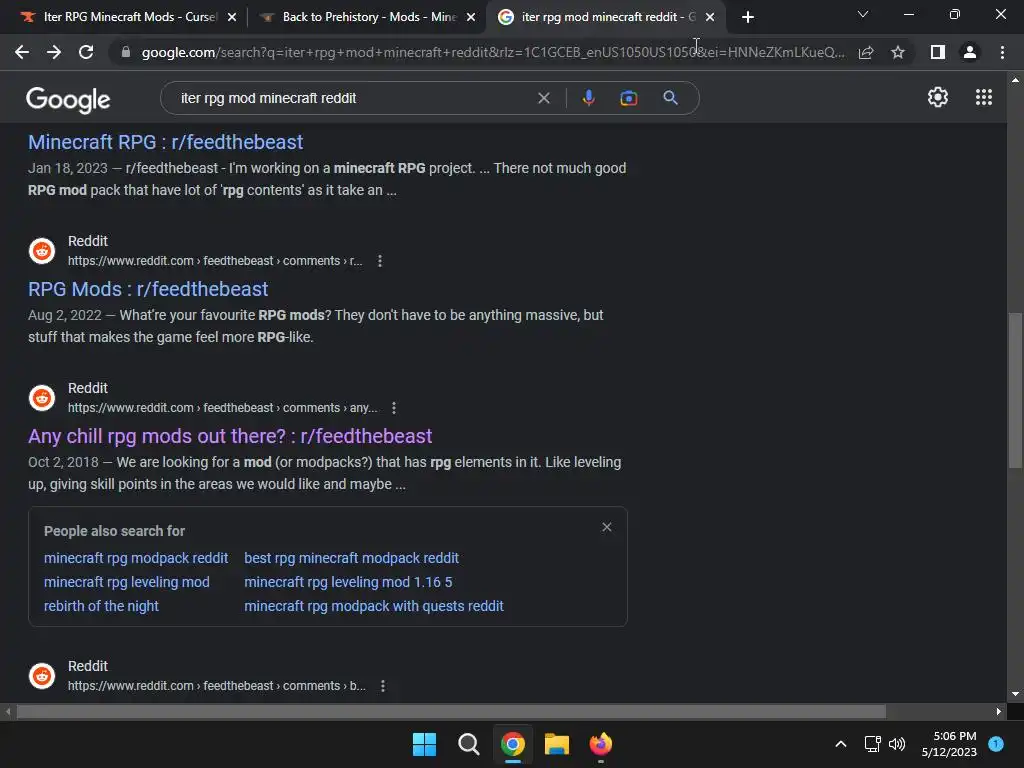
Task: Go to Google home logo
Action: click(68, 99)
